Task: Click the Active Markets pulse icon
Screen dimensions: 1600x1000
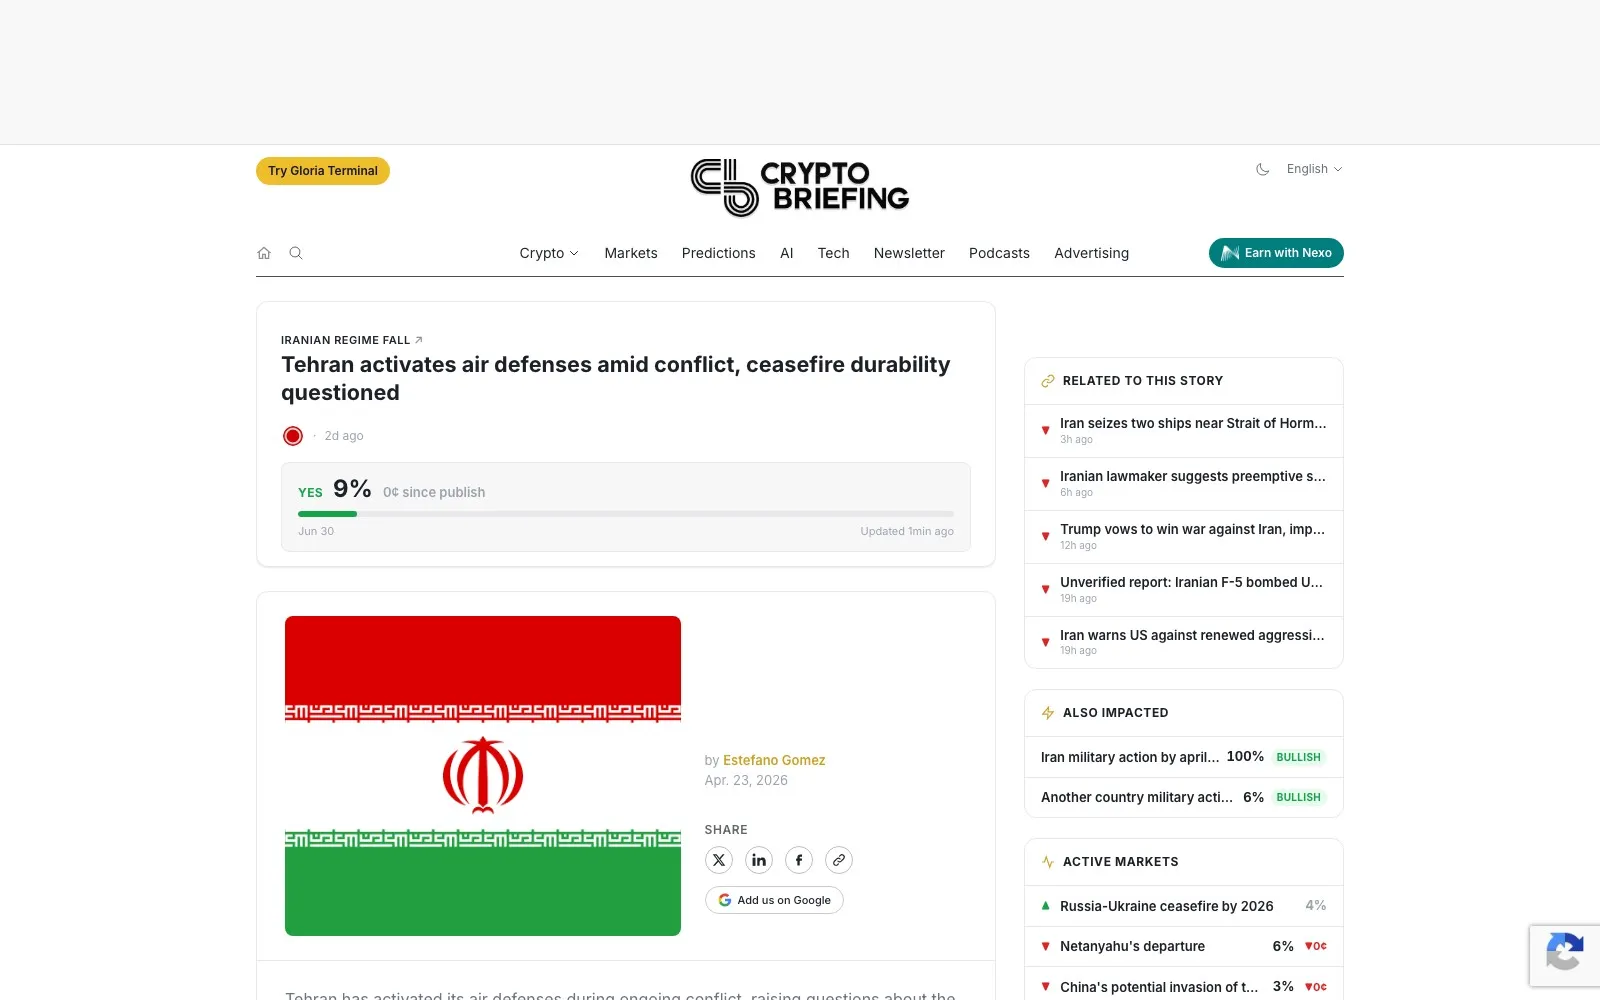Action: (x=1048, y=862)
